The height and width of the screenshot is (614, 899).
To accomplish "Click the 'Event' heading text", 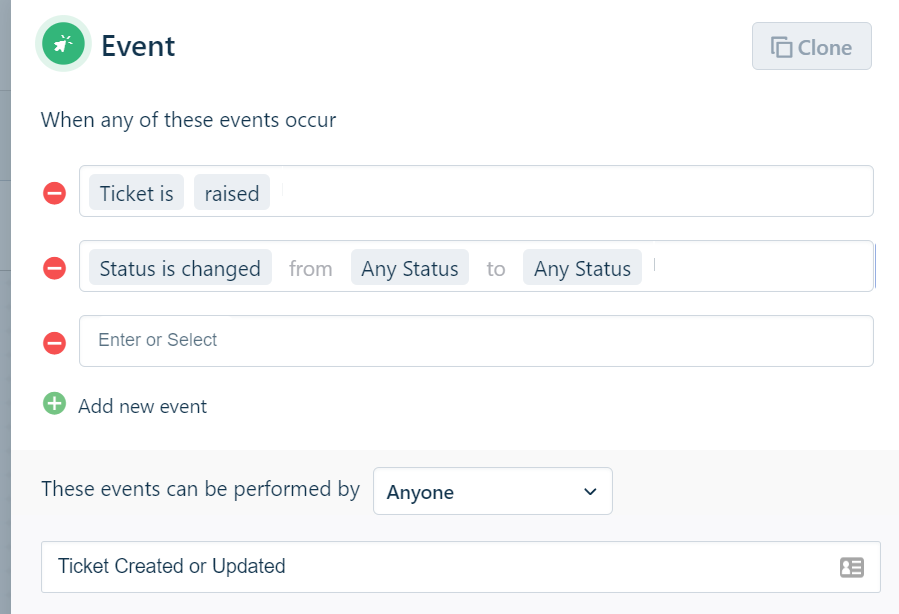I will [138, 46].
